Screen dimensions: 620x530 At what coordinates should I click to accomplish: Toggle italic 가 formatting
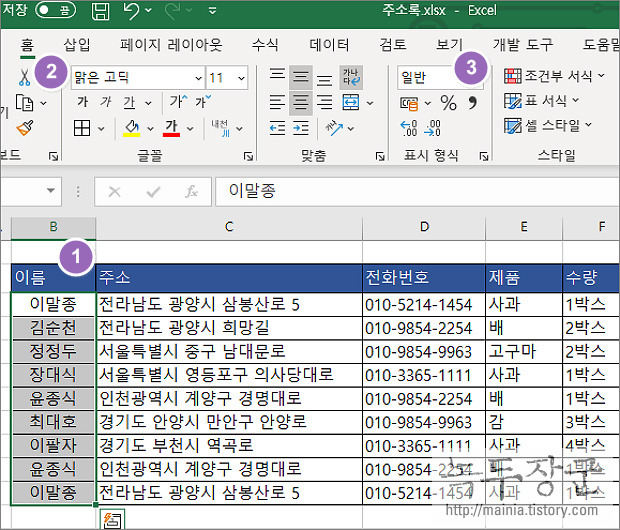coord(106,102)
